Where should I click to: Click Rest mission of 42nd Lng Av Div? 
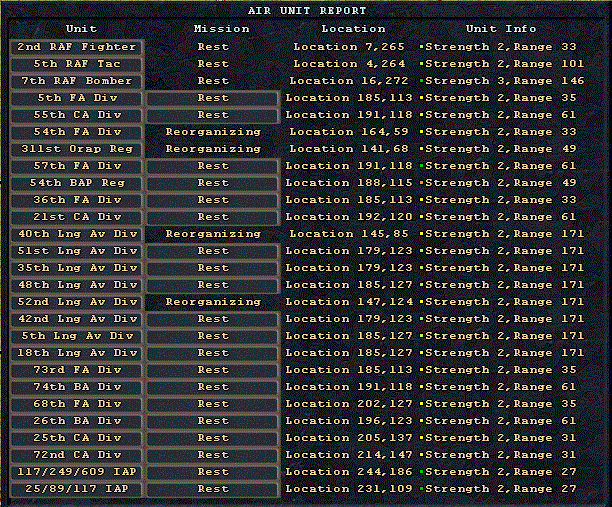point(213,319)
